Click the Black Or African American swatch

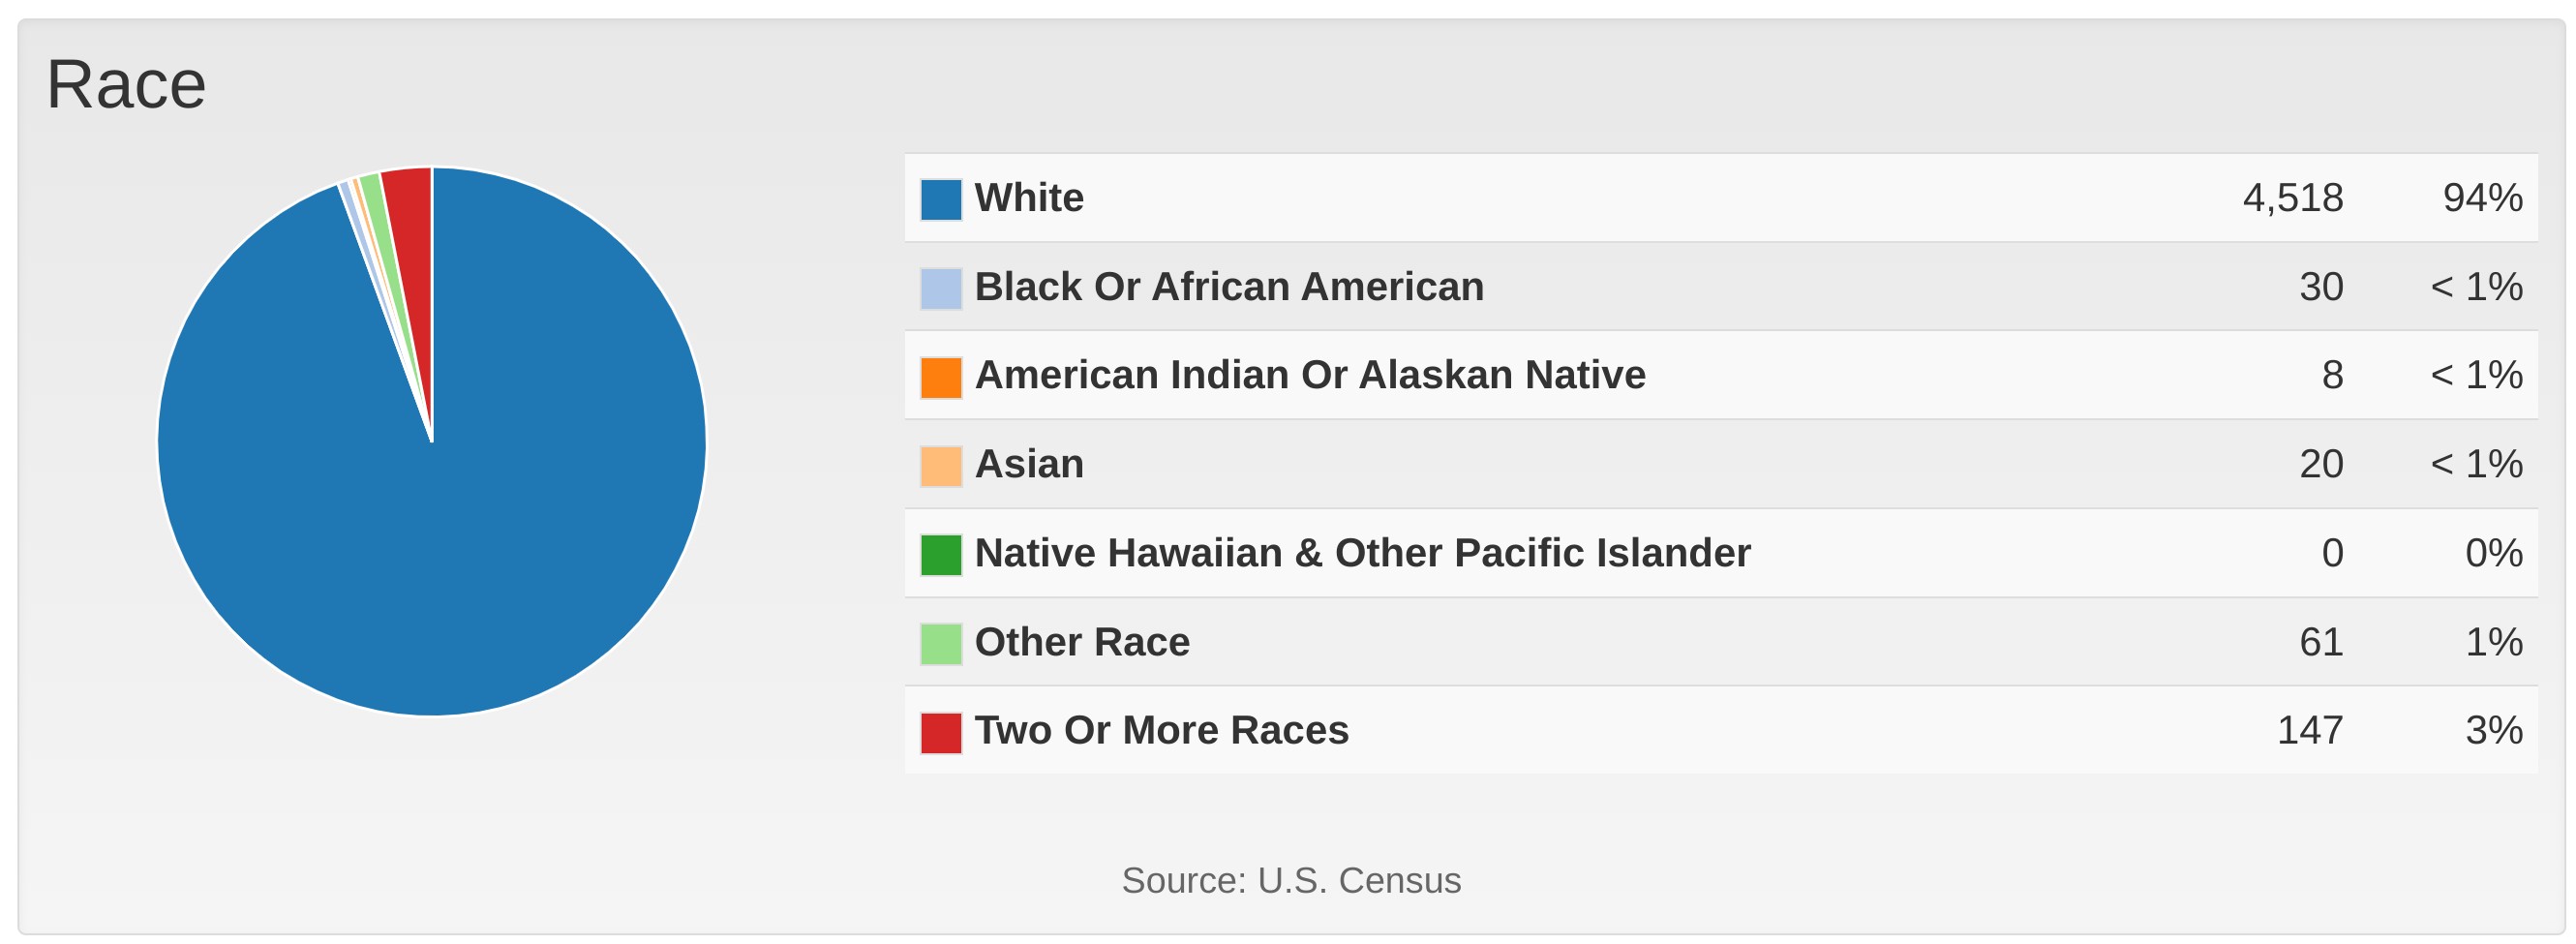(x=941, y=288)
